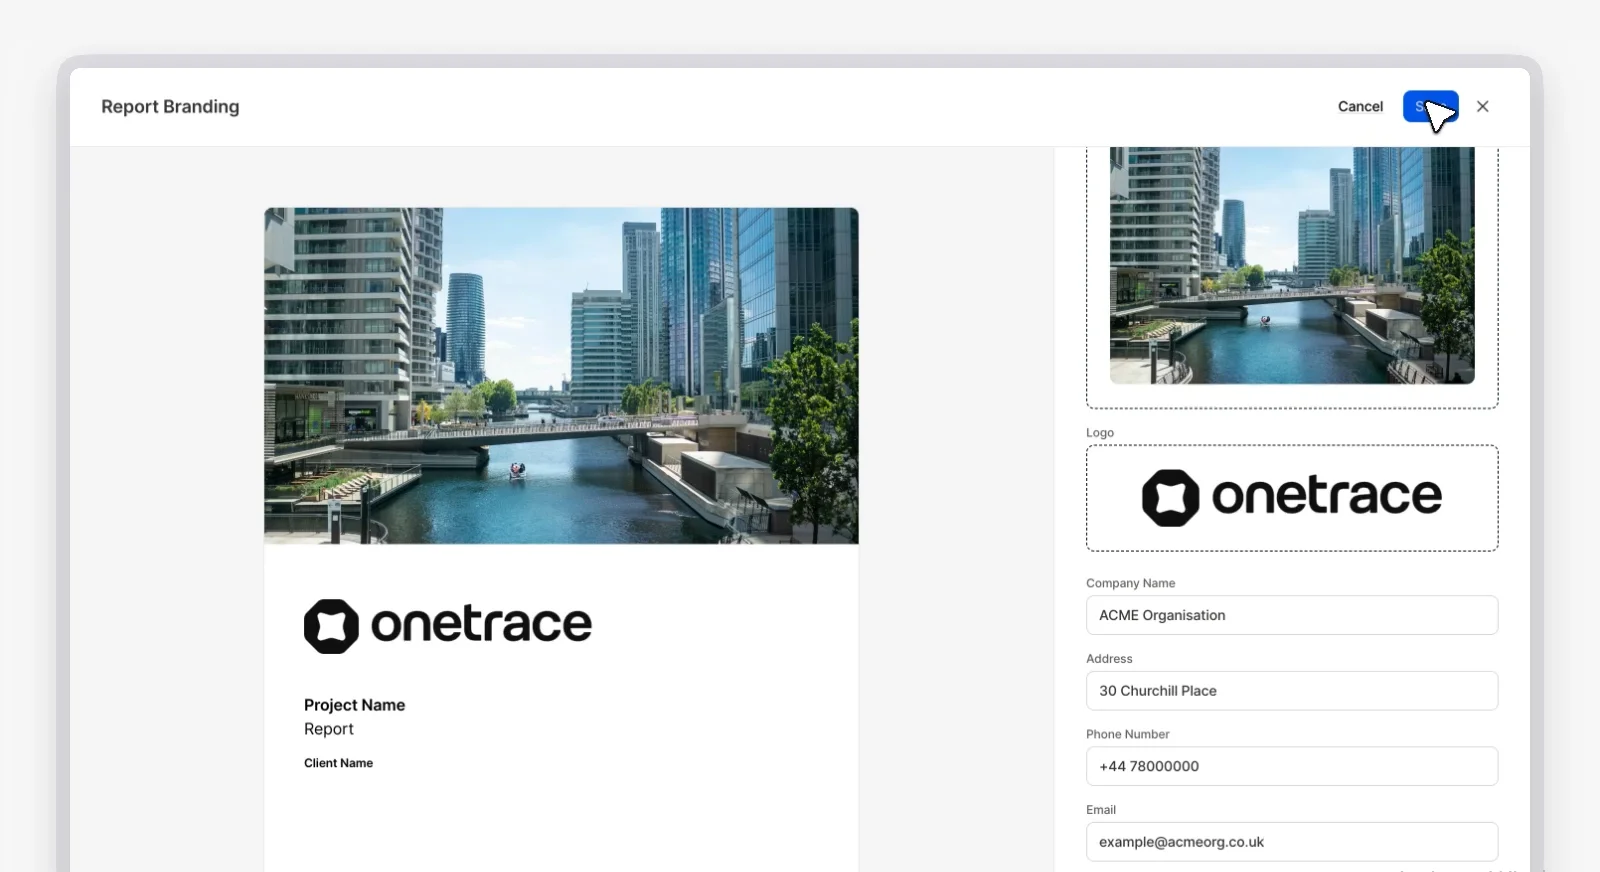Click the cover image in the upload area

tap(1292, 265)
